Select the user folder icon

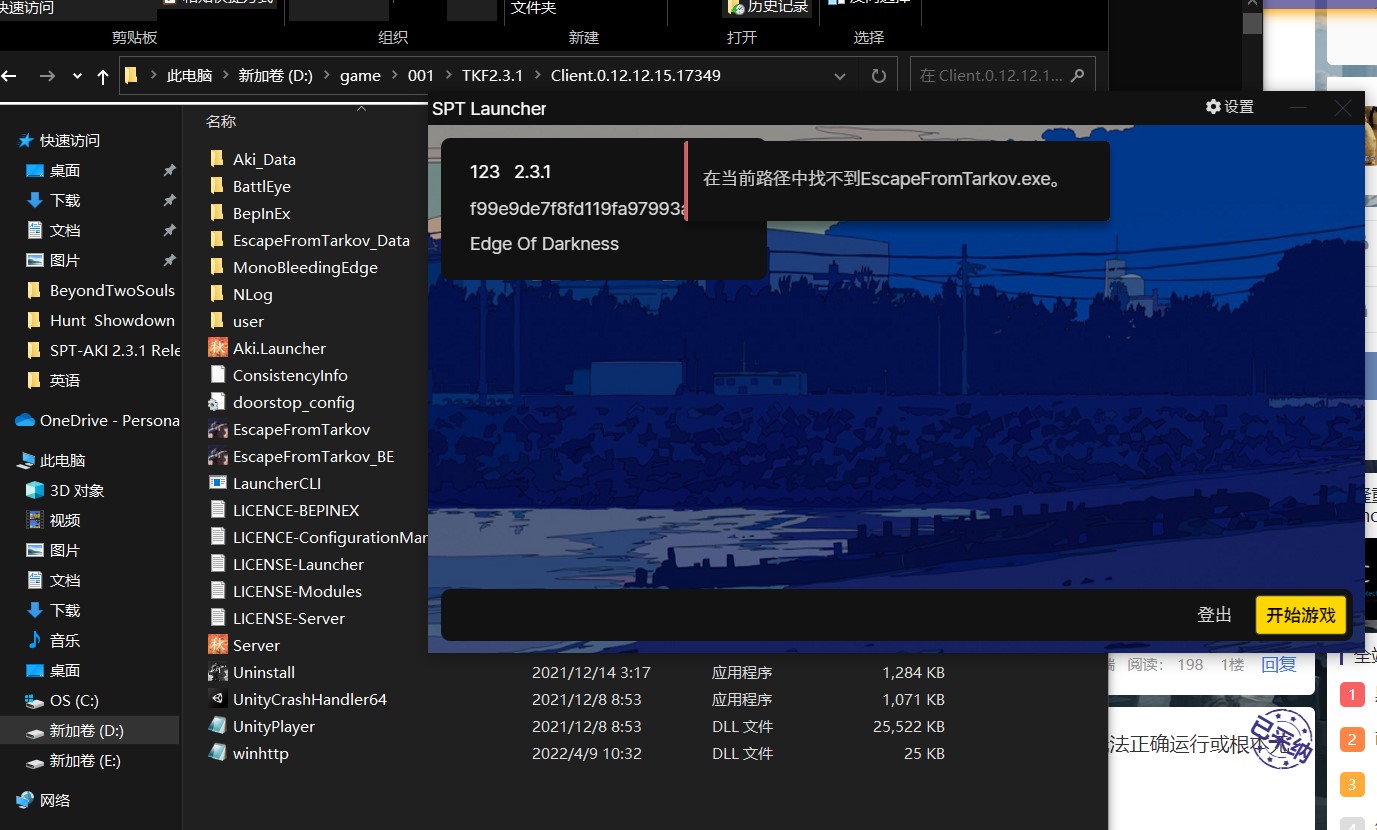click(x=217, y=321)
